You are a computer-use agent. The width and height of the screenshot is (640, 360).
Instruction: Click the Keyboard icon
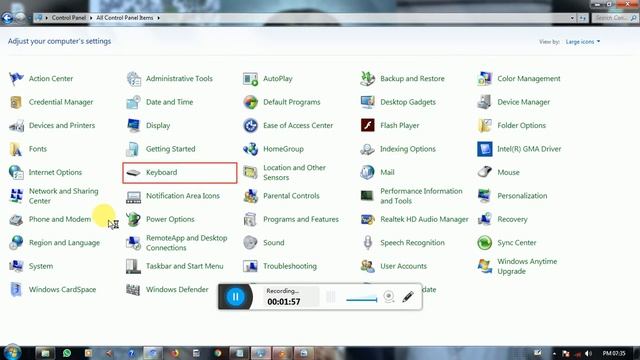(x=133, y=173)
